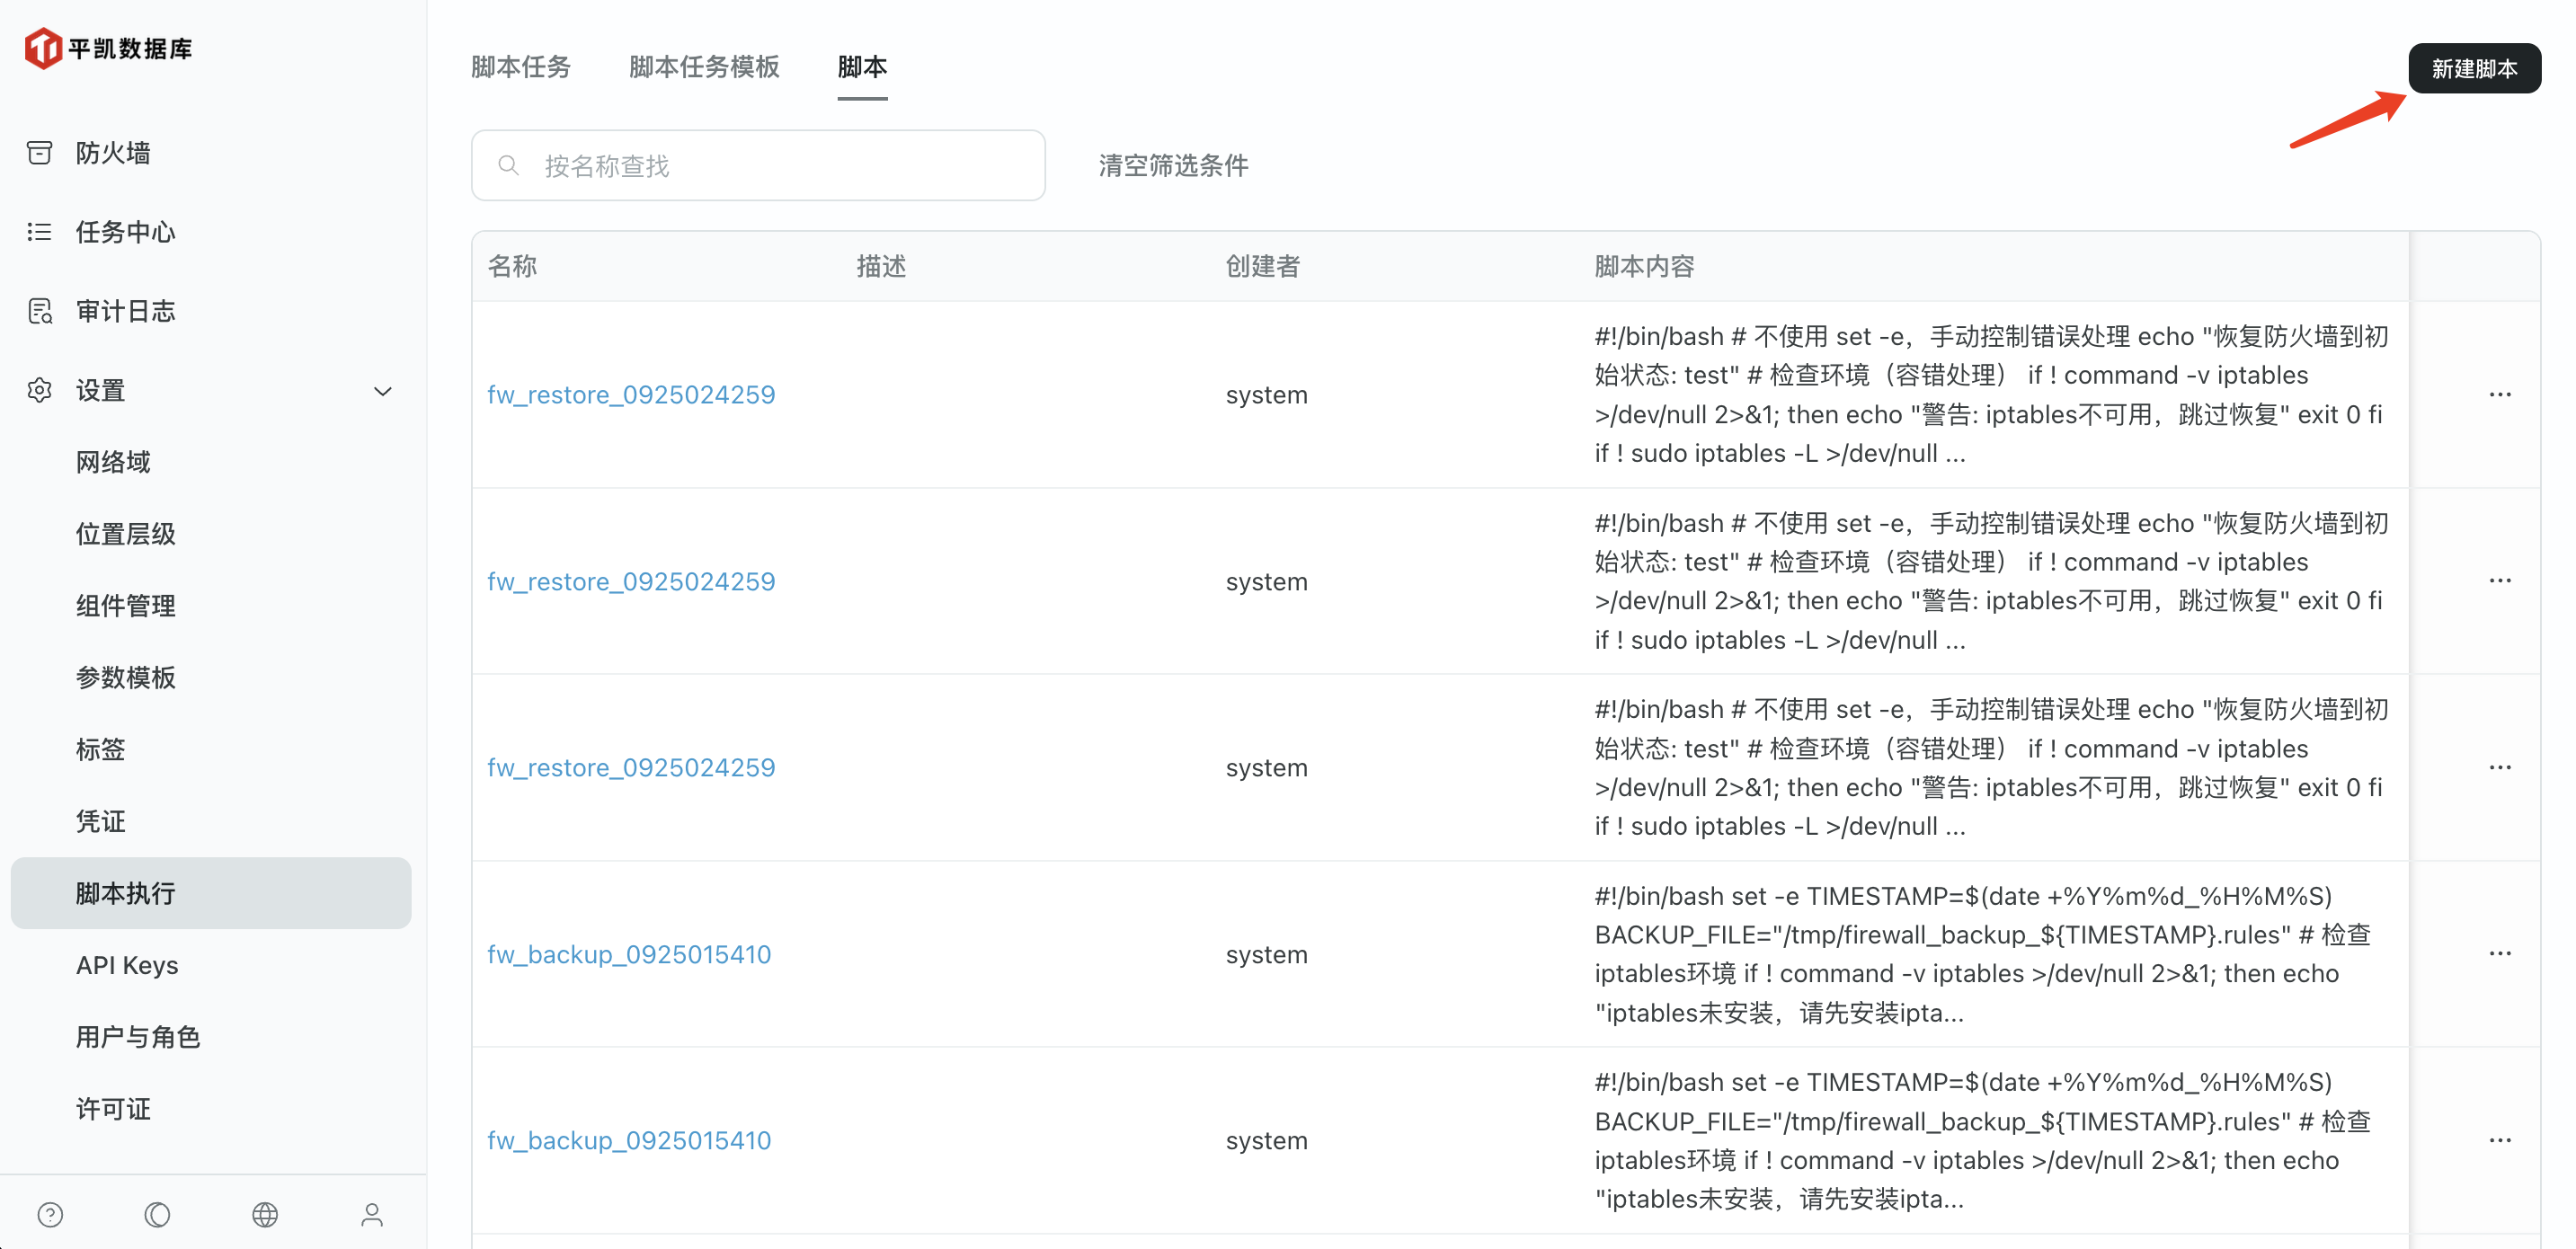The height and width of the screenshot is (1249, 2576).
Task: Toggle dark mode moon icon
Action: pyautogui.click(x=157, y=1214)
